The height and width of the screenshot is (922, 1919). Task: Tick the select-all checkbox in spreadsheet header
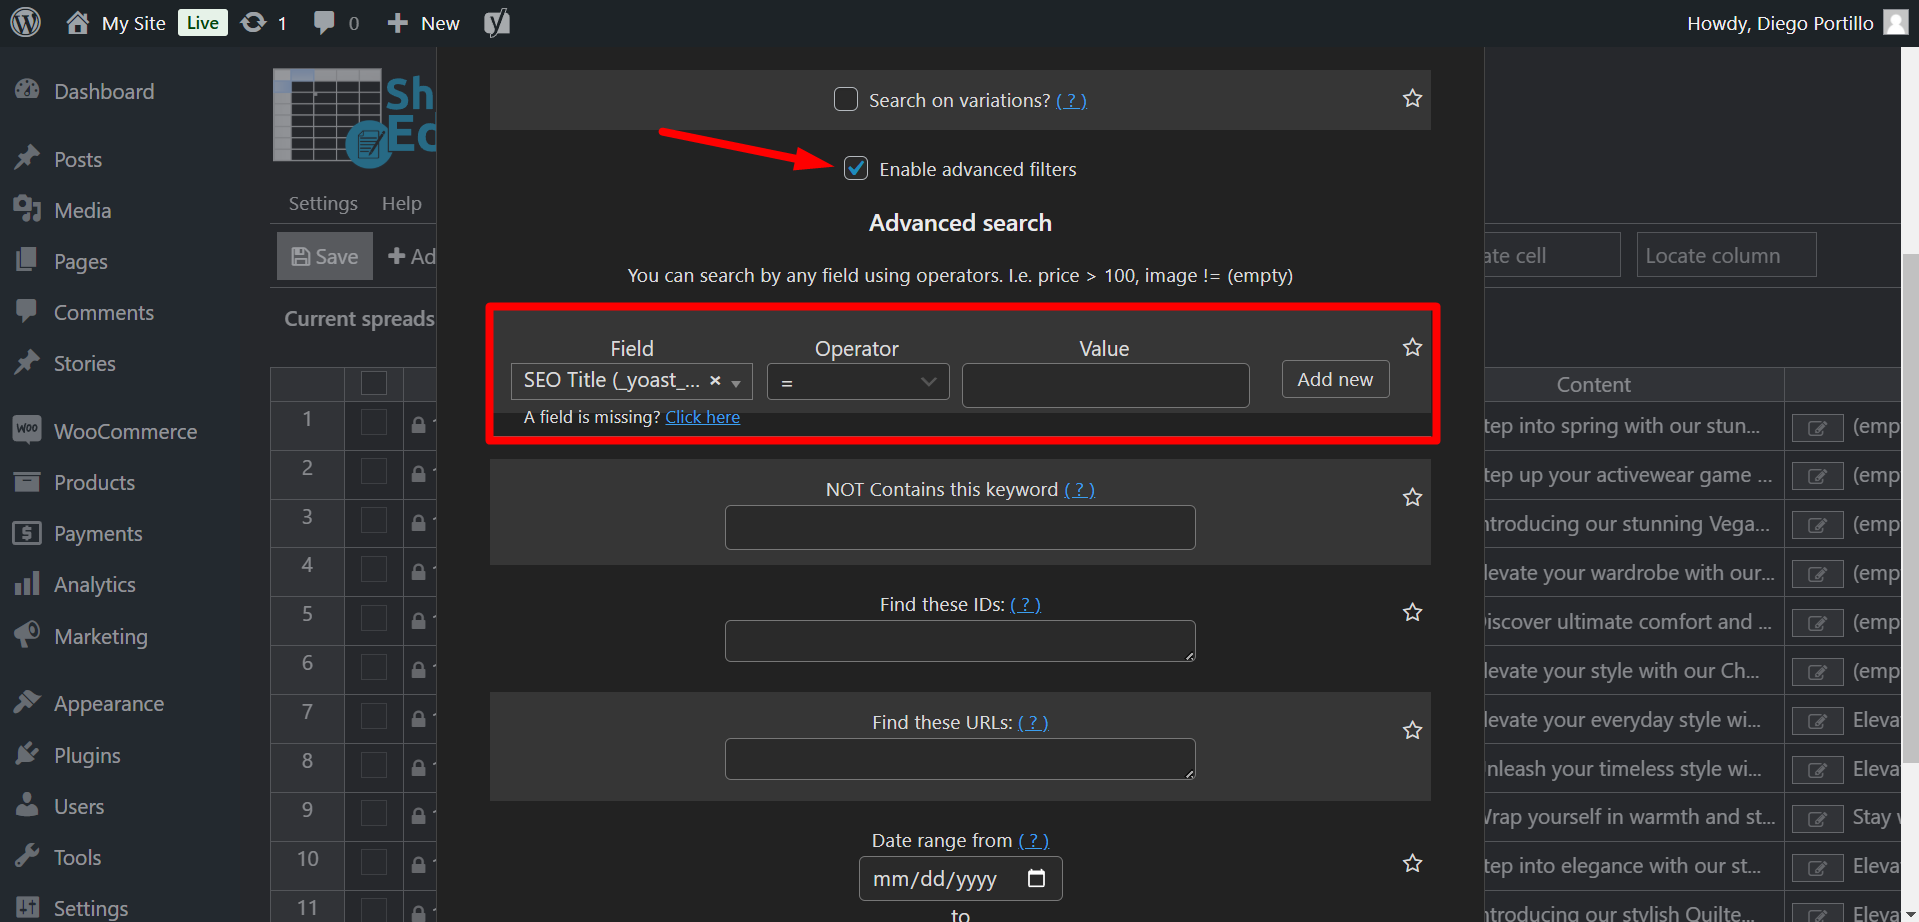click(x=374, y=383)
